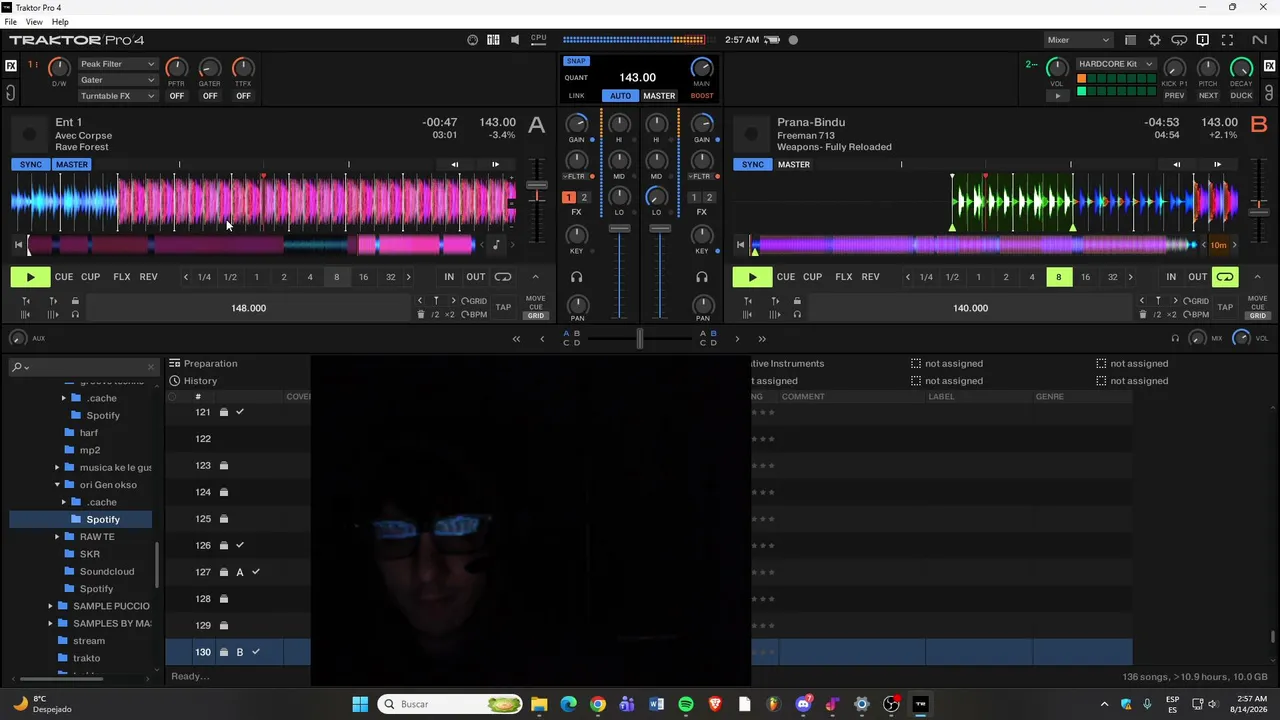The image size is (1280, 720).
Task: Delete cue with deck A trash icon
Action: tap(421, 315)
